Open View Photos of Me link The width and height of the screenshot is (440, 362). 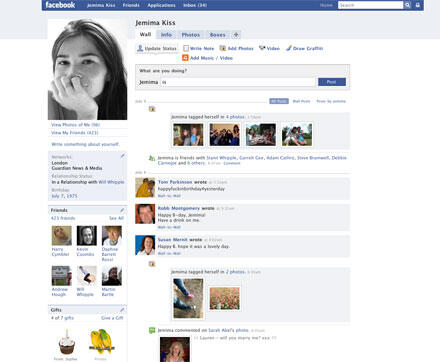point(76,125)
